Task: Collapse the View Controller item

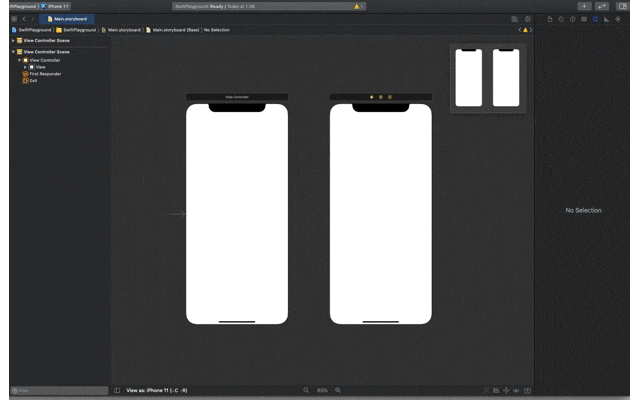Action: pyautogui.click(x=19, y=60)
